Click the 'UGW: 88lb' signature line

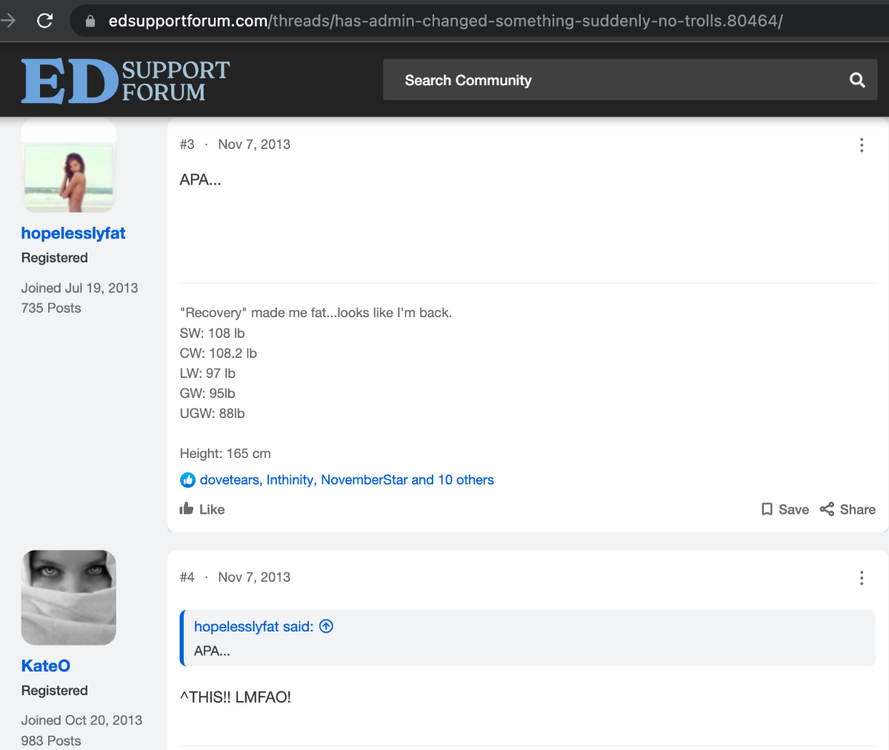[x=212, y=413]
